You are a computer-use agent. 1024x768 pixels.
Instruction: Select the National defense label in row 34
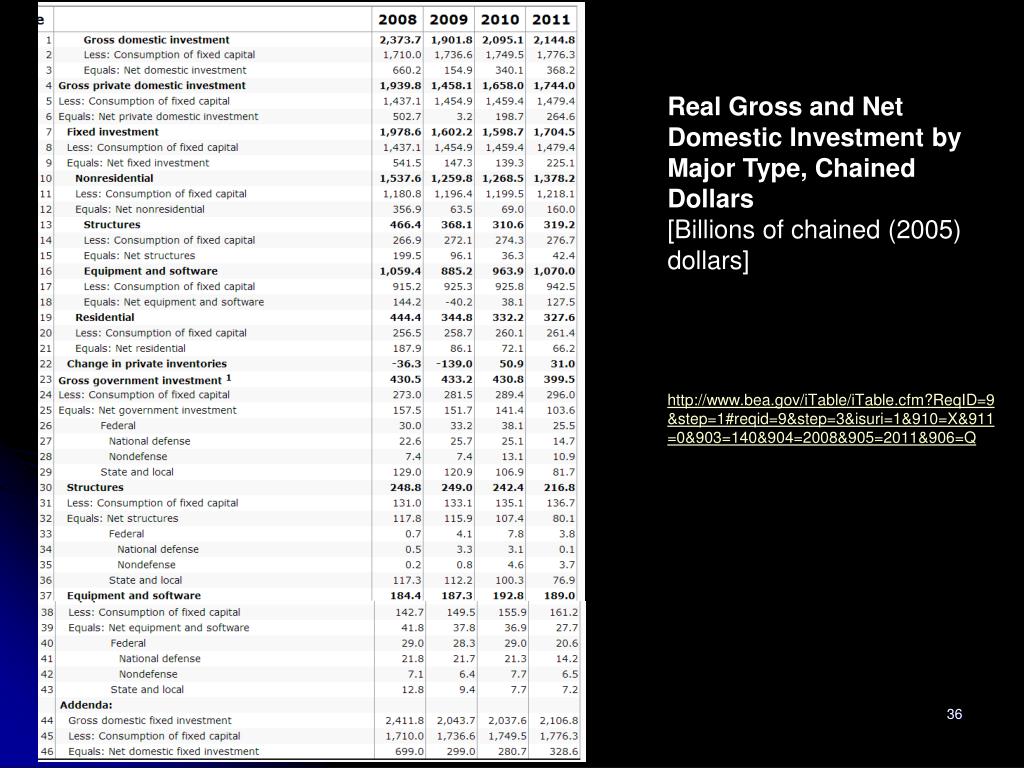tap(157, 550)
